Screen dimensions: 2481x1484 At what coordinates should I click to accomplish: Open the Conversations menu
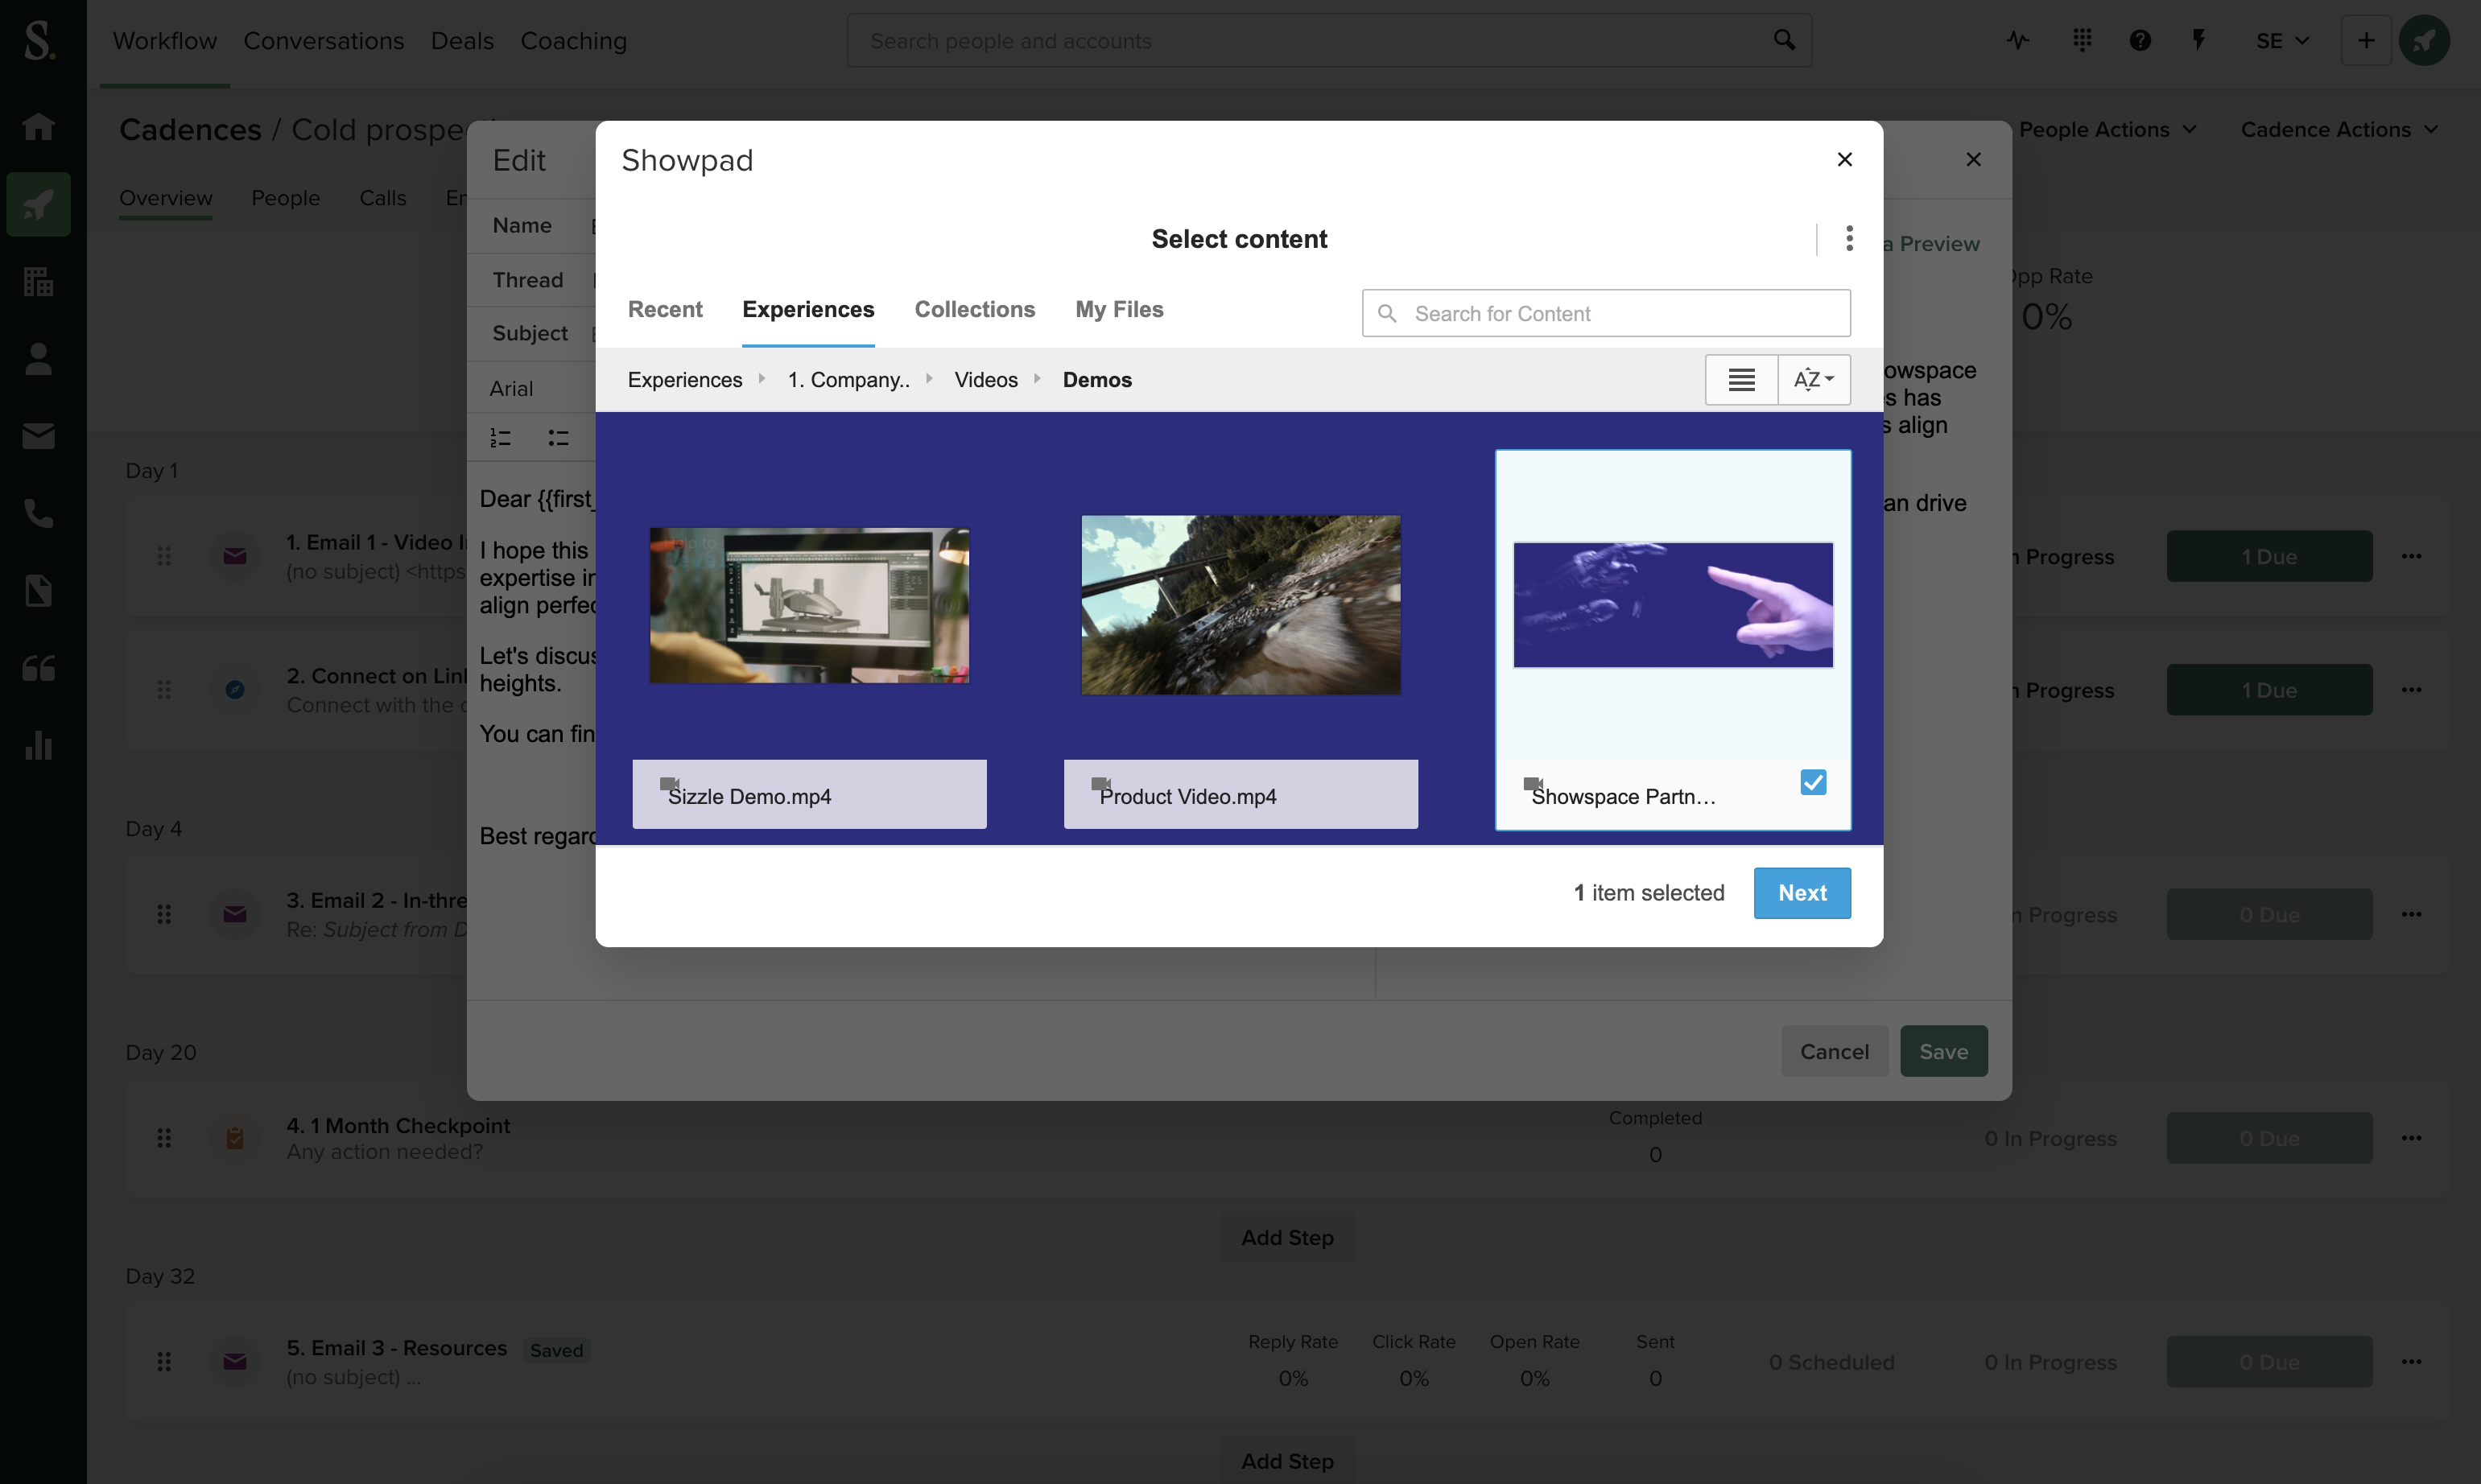click(x=324, y=41)
